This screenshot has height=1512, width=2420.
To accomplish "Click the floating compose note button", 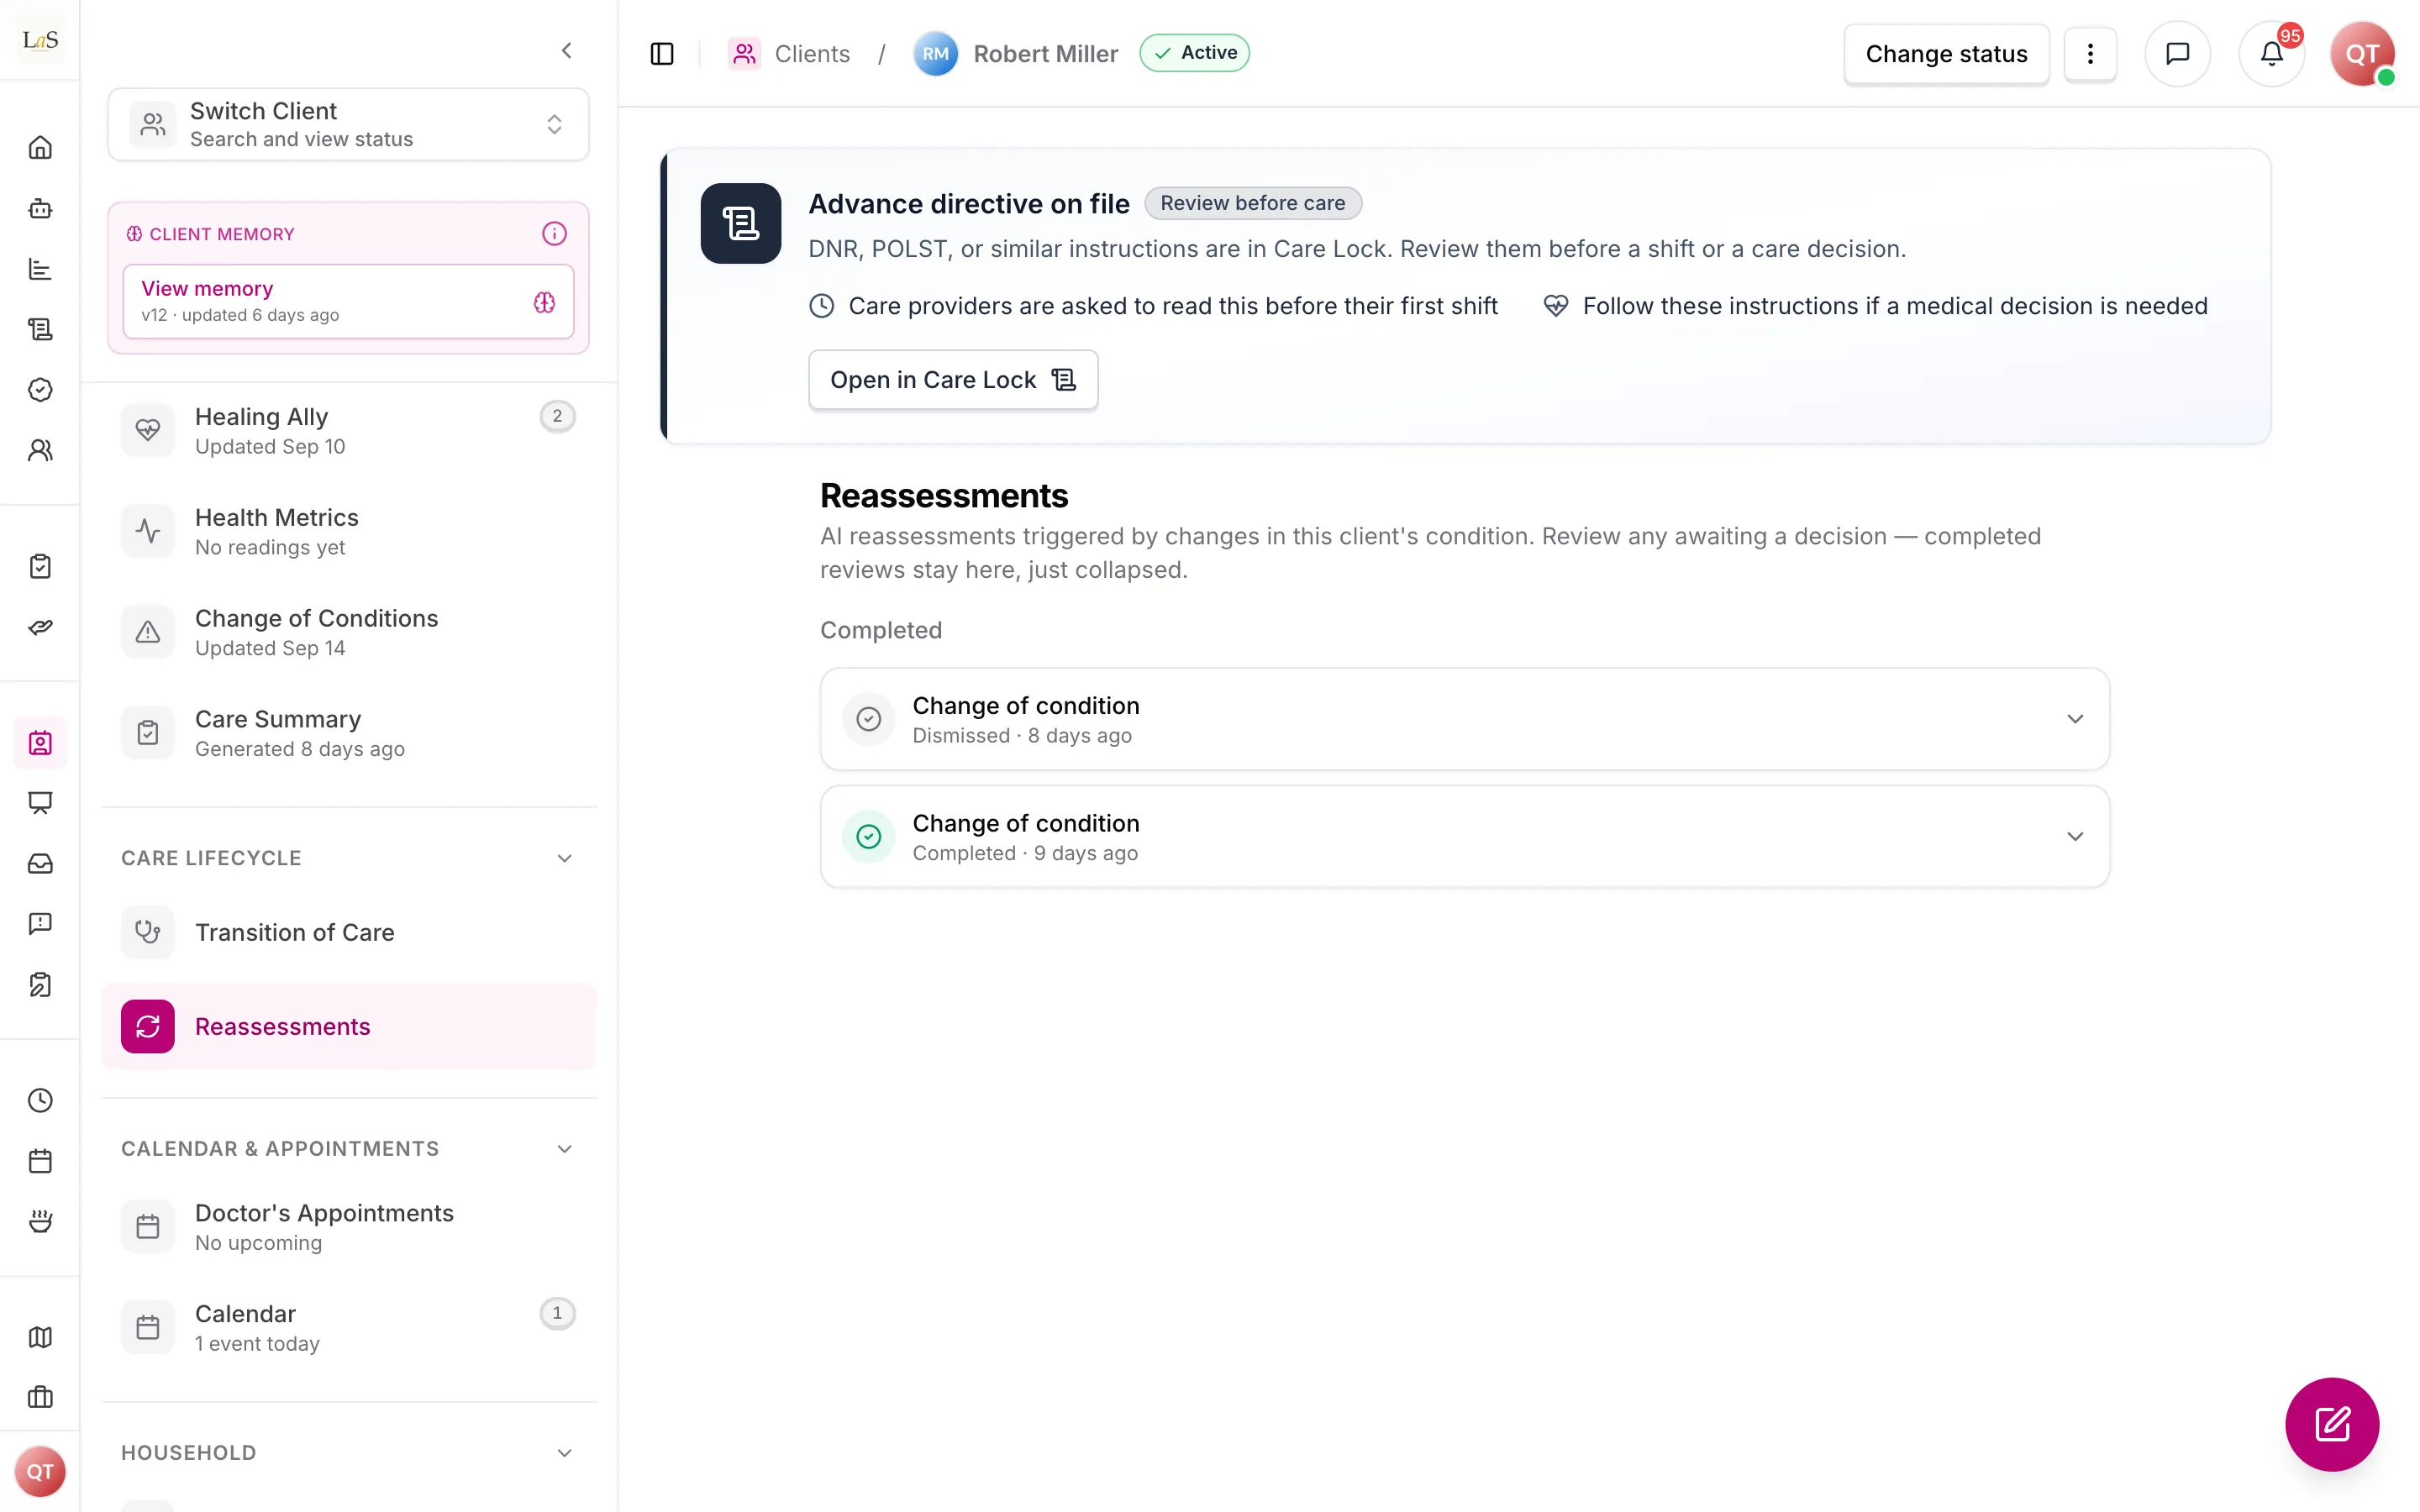I will [2332, 1424].
